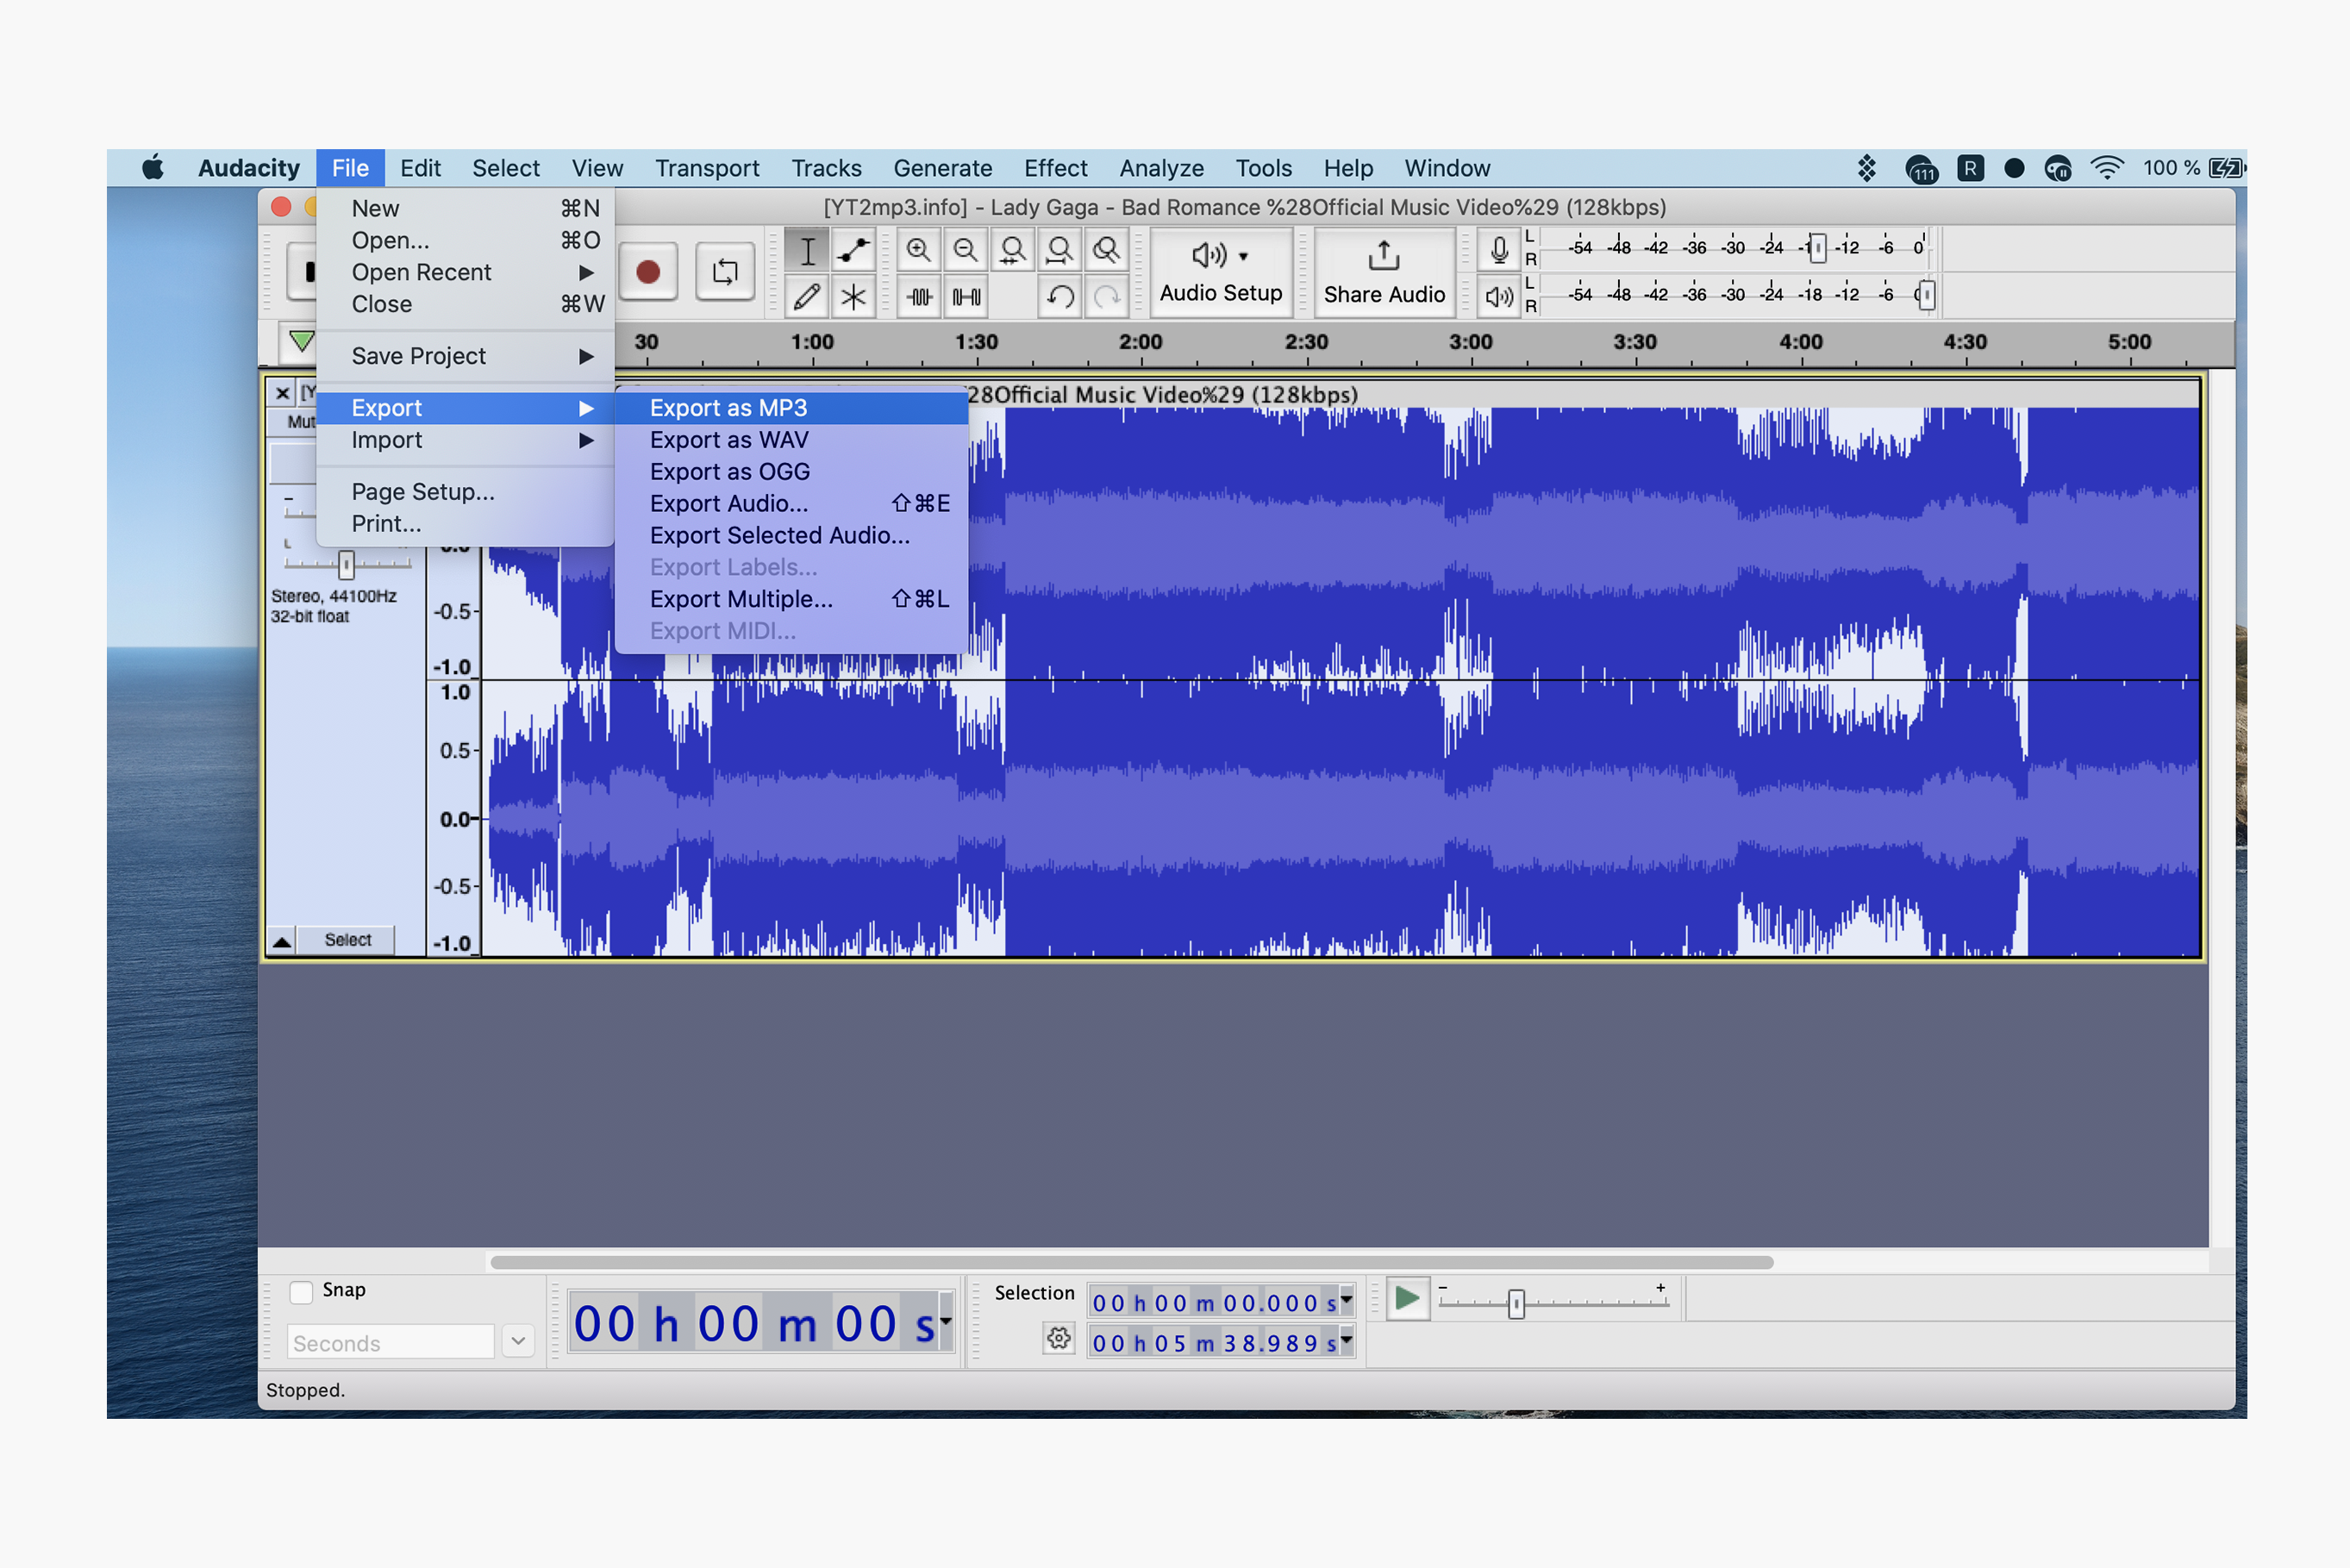Click the battery status icon
2350x1568 pixels.
[x=2227, y=168]
